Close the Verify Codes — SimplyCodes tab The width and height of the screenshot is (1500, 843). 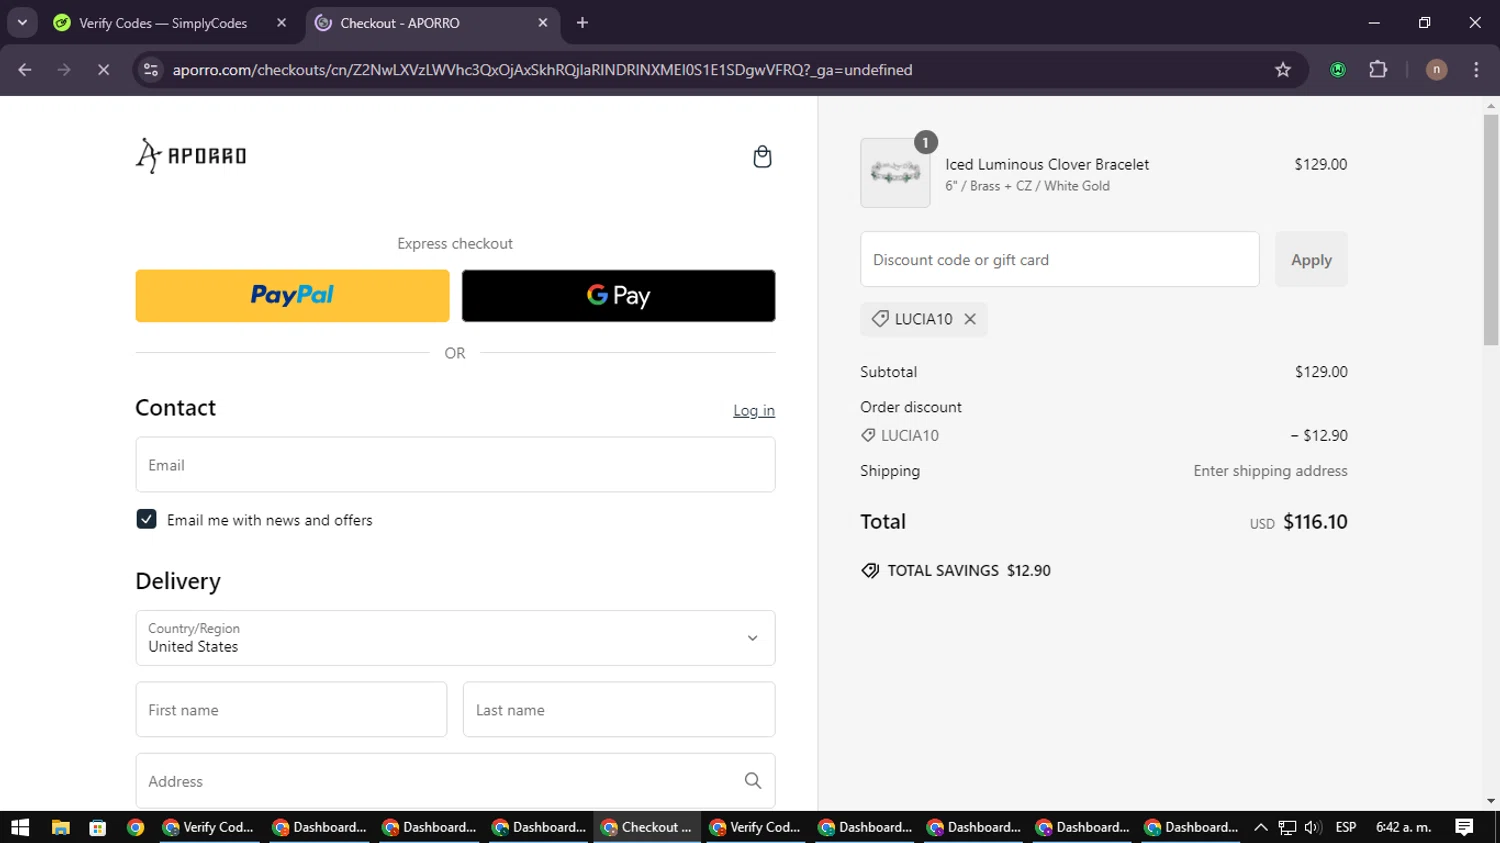pos(281,22)
